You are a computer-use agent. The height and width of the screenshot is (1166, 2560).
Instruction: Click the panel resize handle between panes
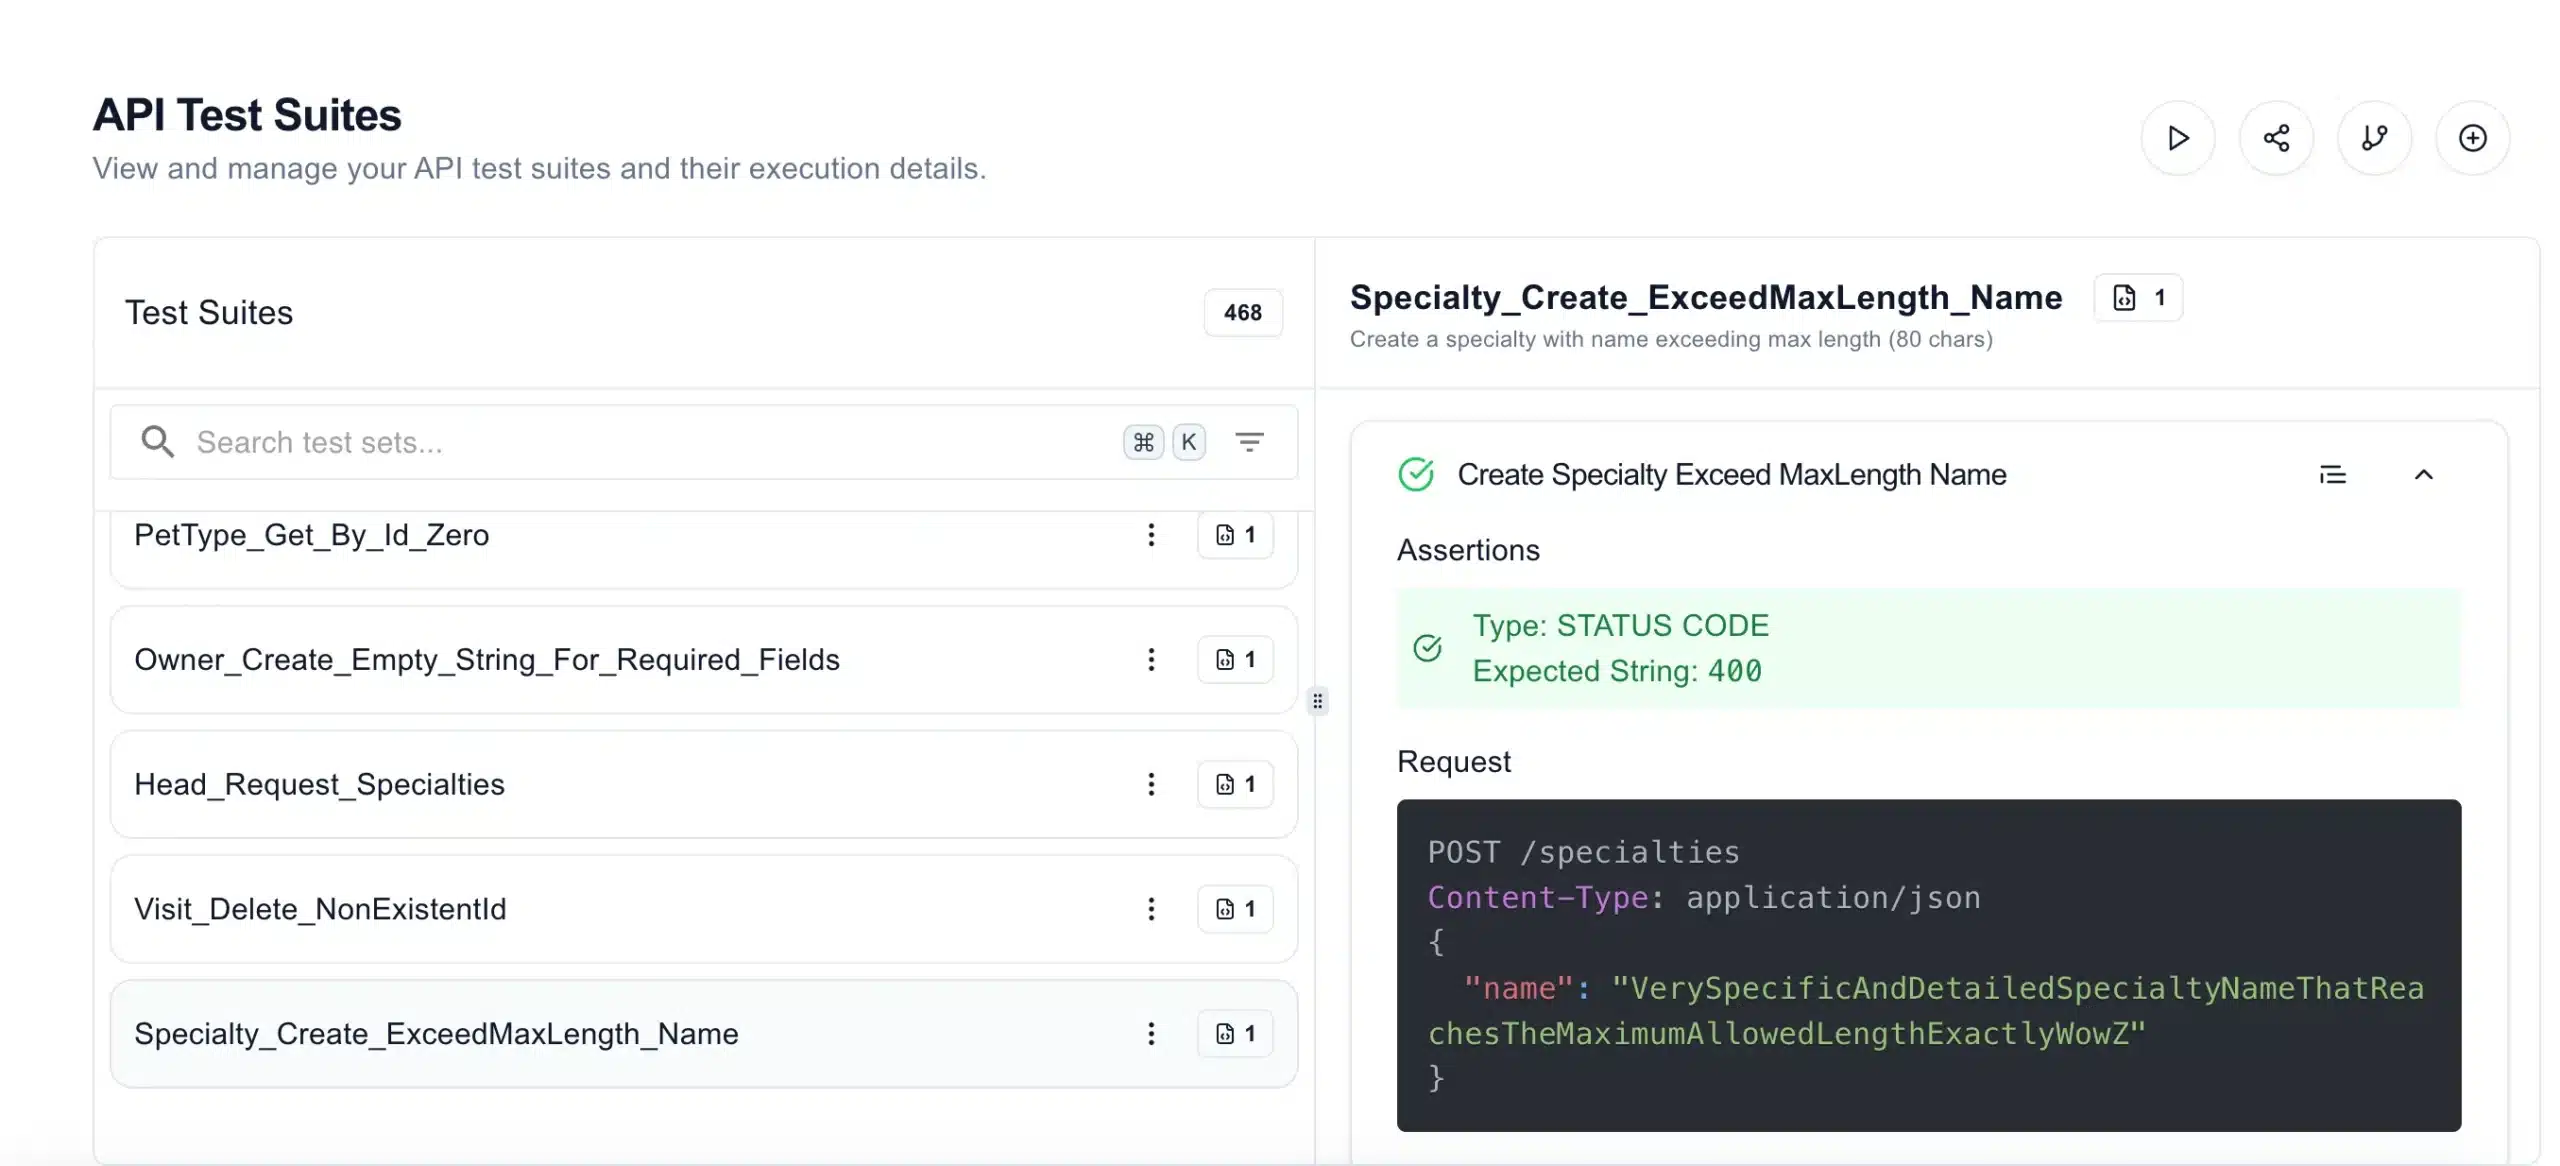click(1317, 701)
